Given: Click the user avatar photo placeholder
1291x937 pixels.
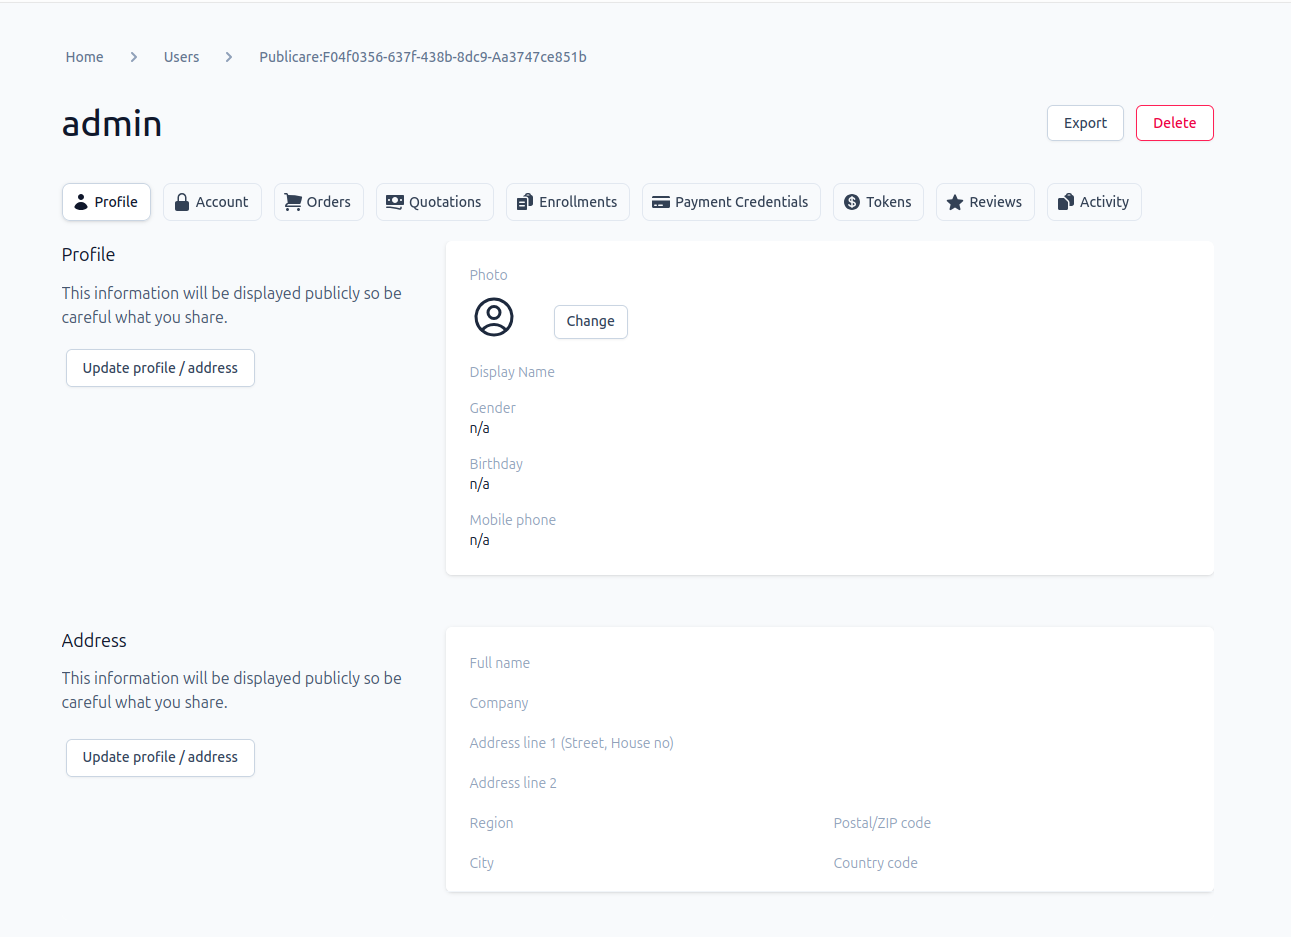Looking at the screenshot, I should 494,317.
